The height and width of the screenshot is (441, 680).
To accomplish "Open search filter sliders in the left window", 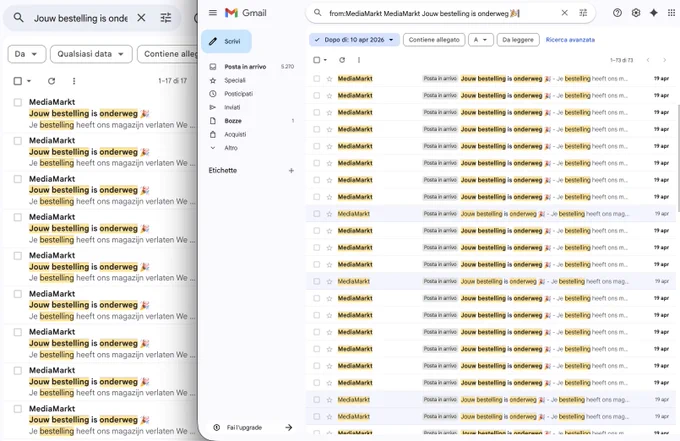I will 166,18.
